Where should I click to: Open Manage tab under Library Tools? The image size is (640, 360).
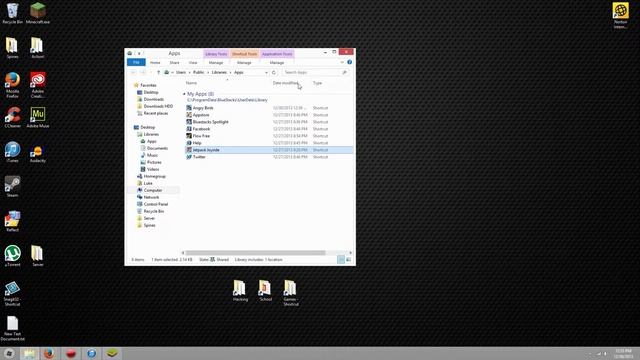[x=216, y=62]
